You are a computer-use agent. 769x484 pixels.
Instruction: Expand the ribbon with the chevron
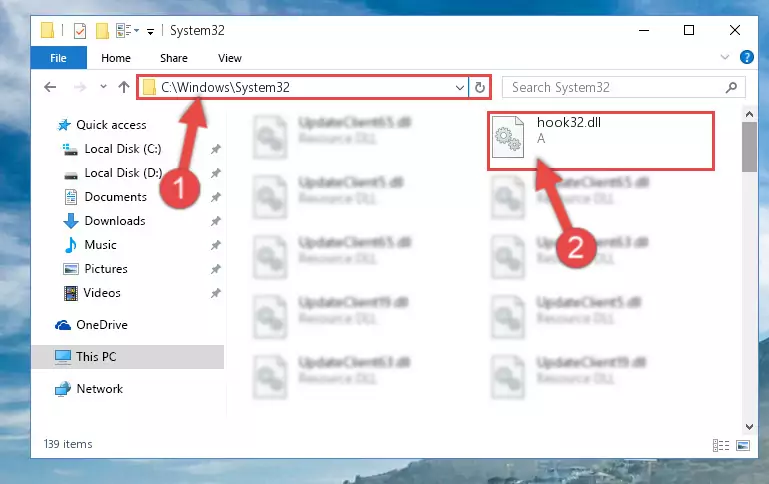(x=724, y=57)
